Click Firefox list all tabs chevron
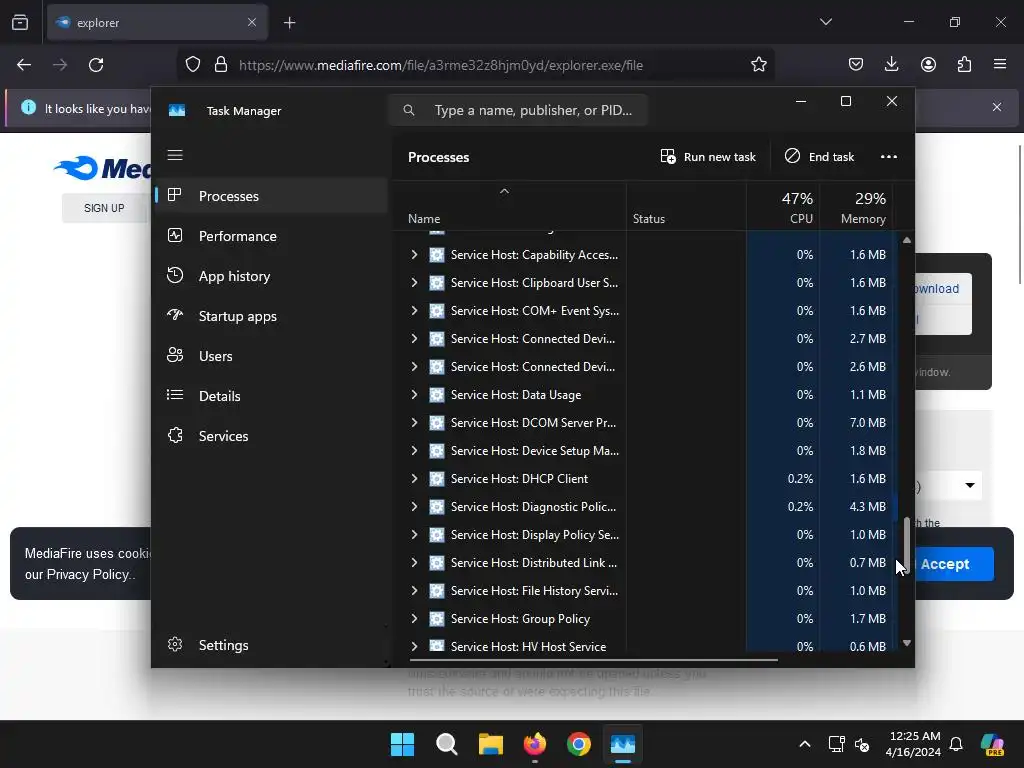The height and width of the screenshot is (768, 1024). click(826, 22)
